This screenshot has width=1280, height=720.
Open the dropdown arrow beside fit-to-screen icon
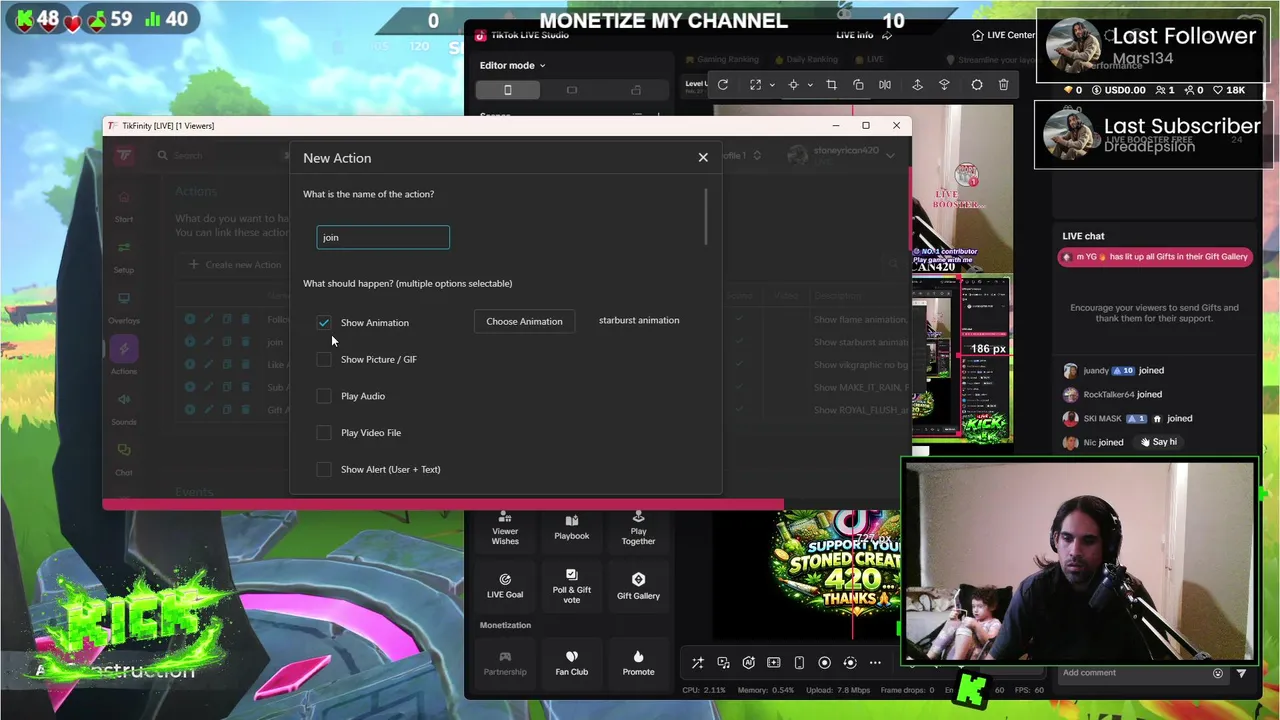[x=772, y=85]
